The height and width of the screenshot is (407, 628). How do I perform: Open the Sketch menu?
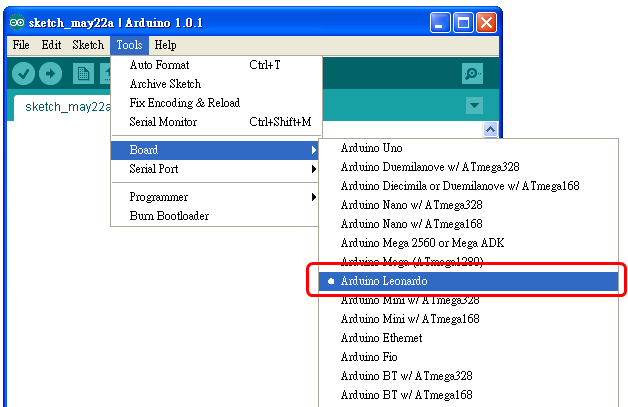pyautogui.click(x=88, y=45)
